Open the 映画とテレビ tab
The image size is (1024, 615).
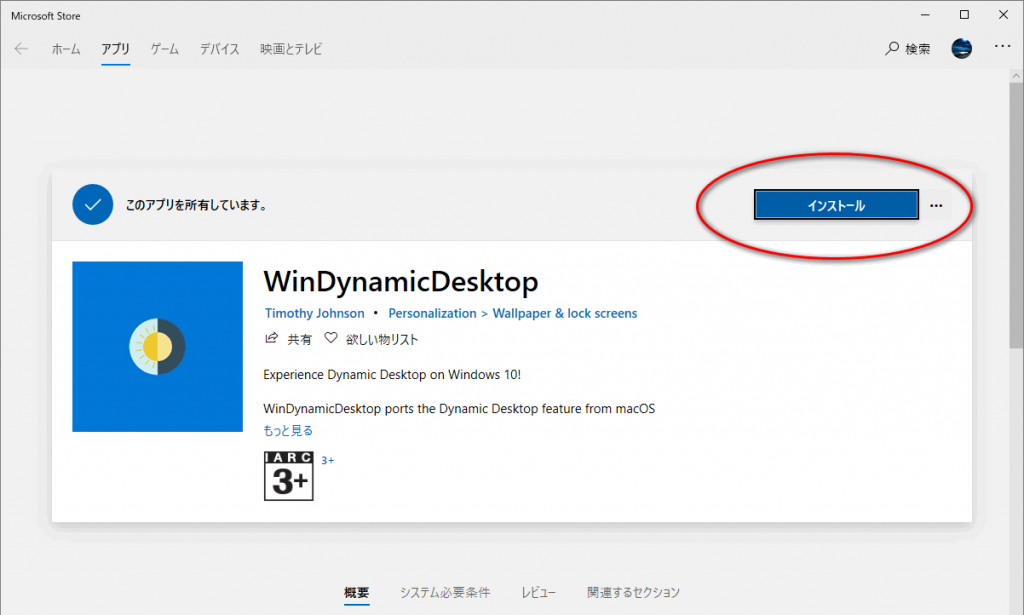click(x=291, y=49)
